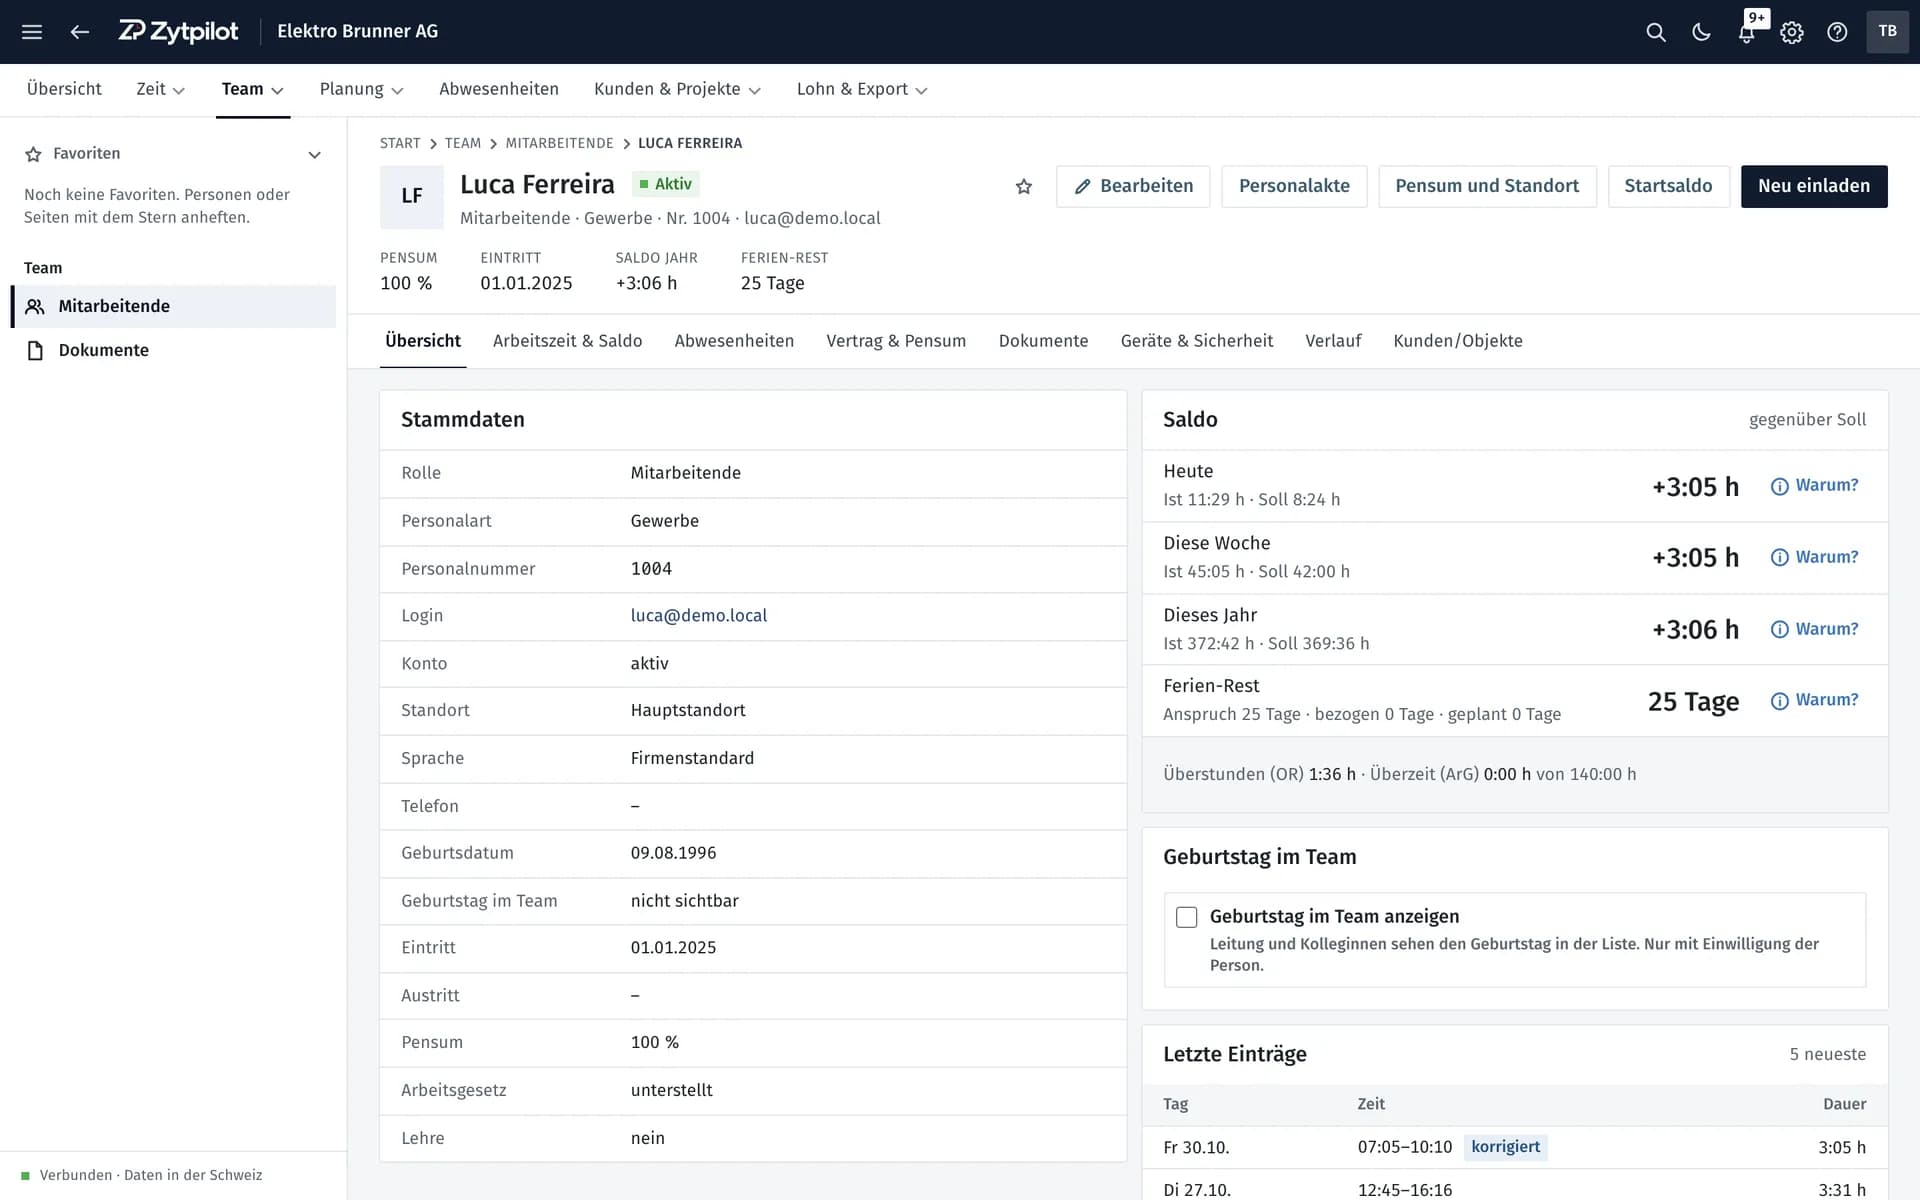The width and height of the screenshot is (1920, 1200).
Task: Toggle dark mode moon icon
Action: [x=1701, y=32]
